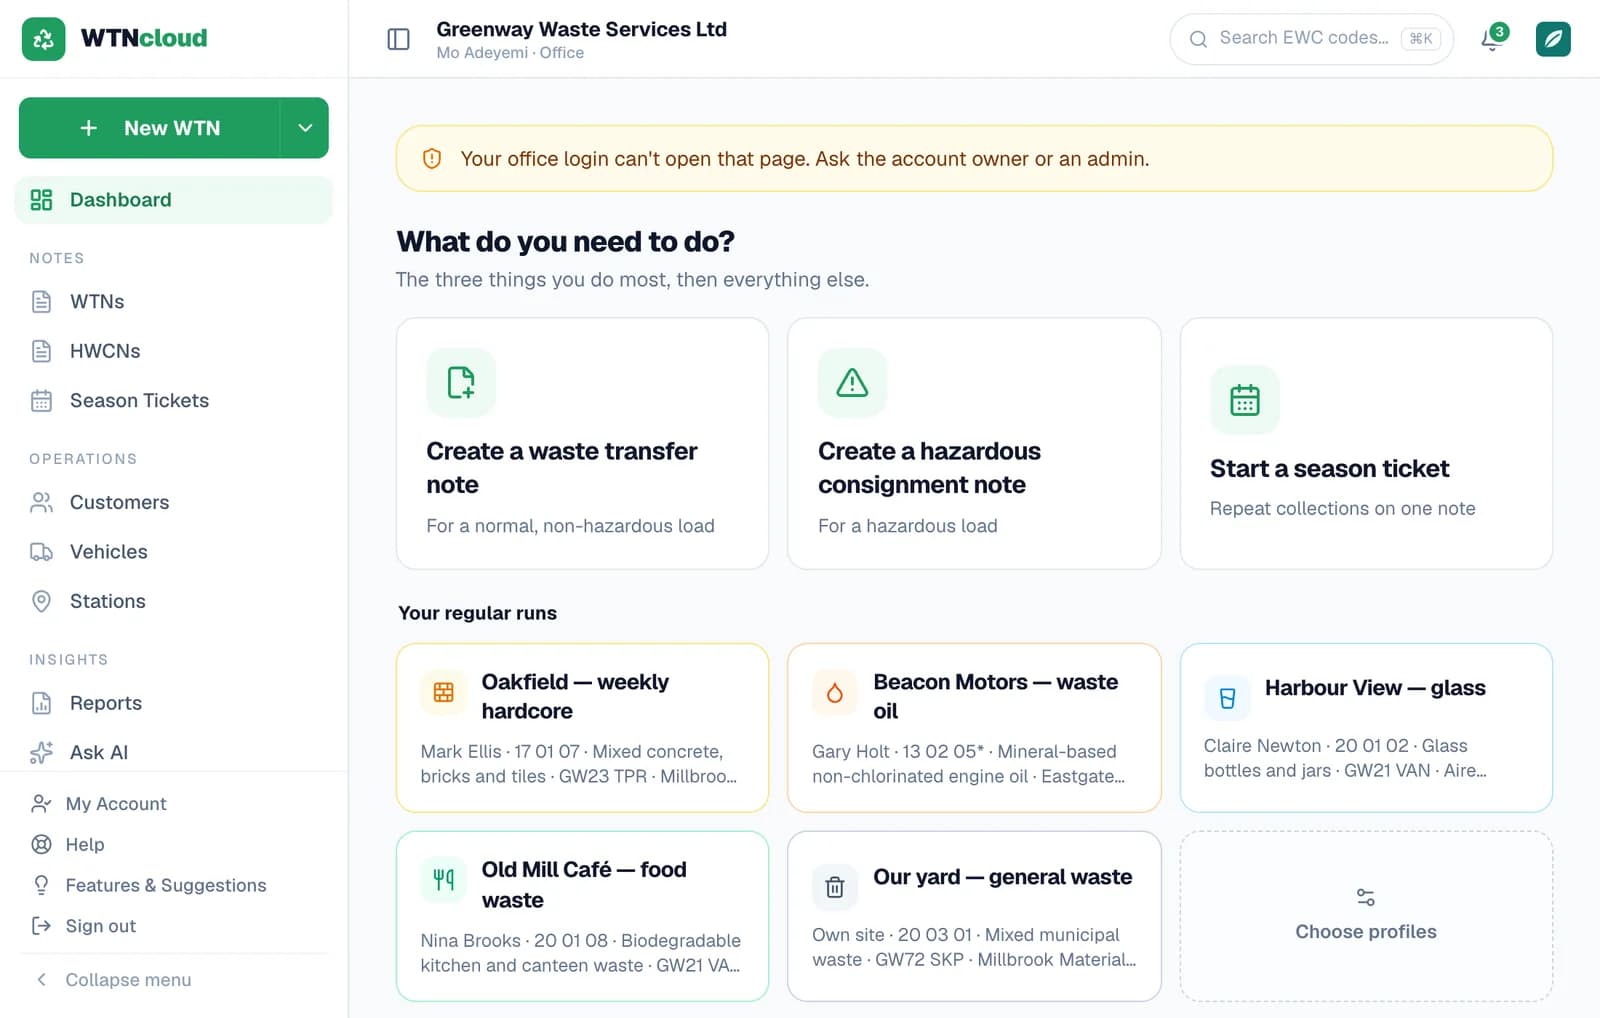Open the Customers page
This screenshot has height=1018, width=1600.
point(174,502)
